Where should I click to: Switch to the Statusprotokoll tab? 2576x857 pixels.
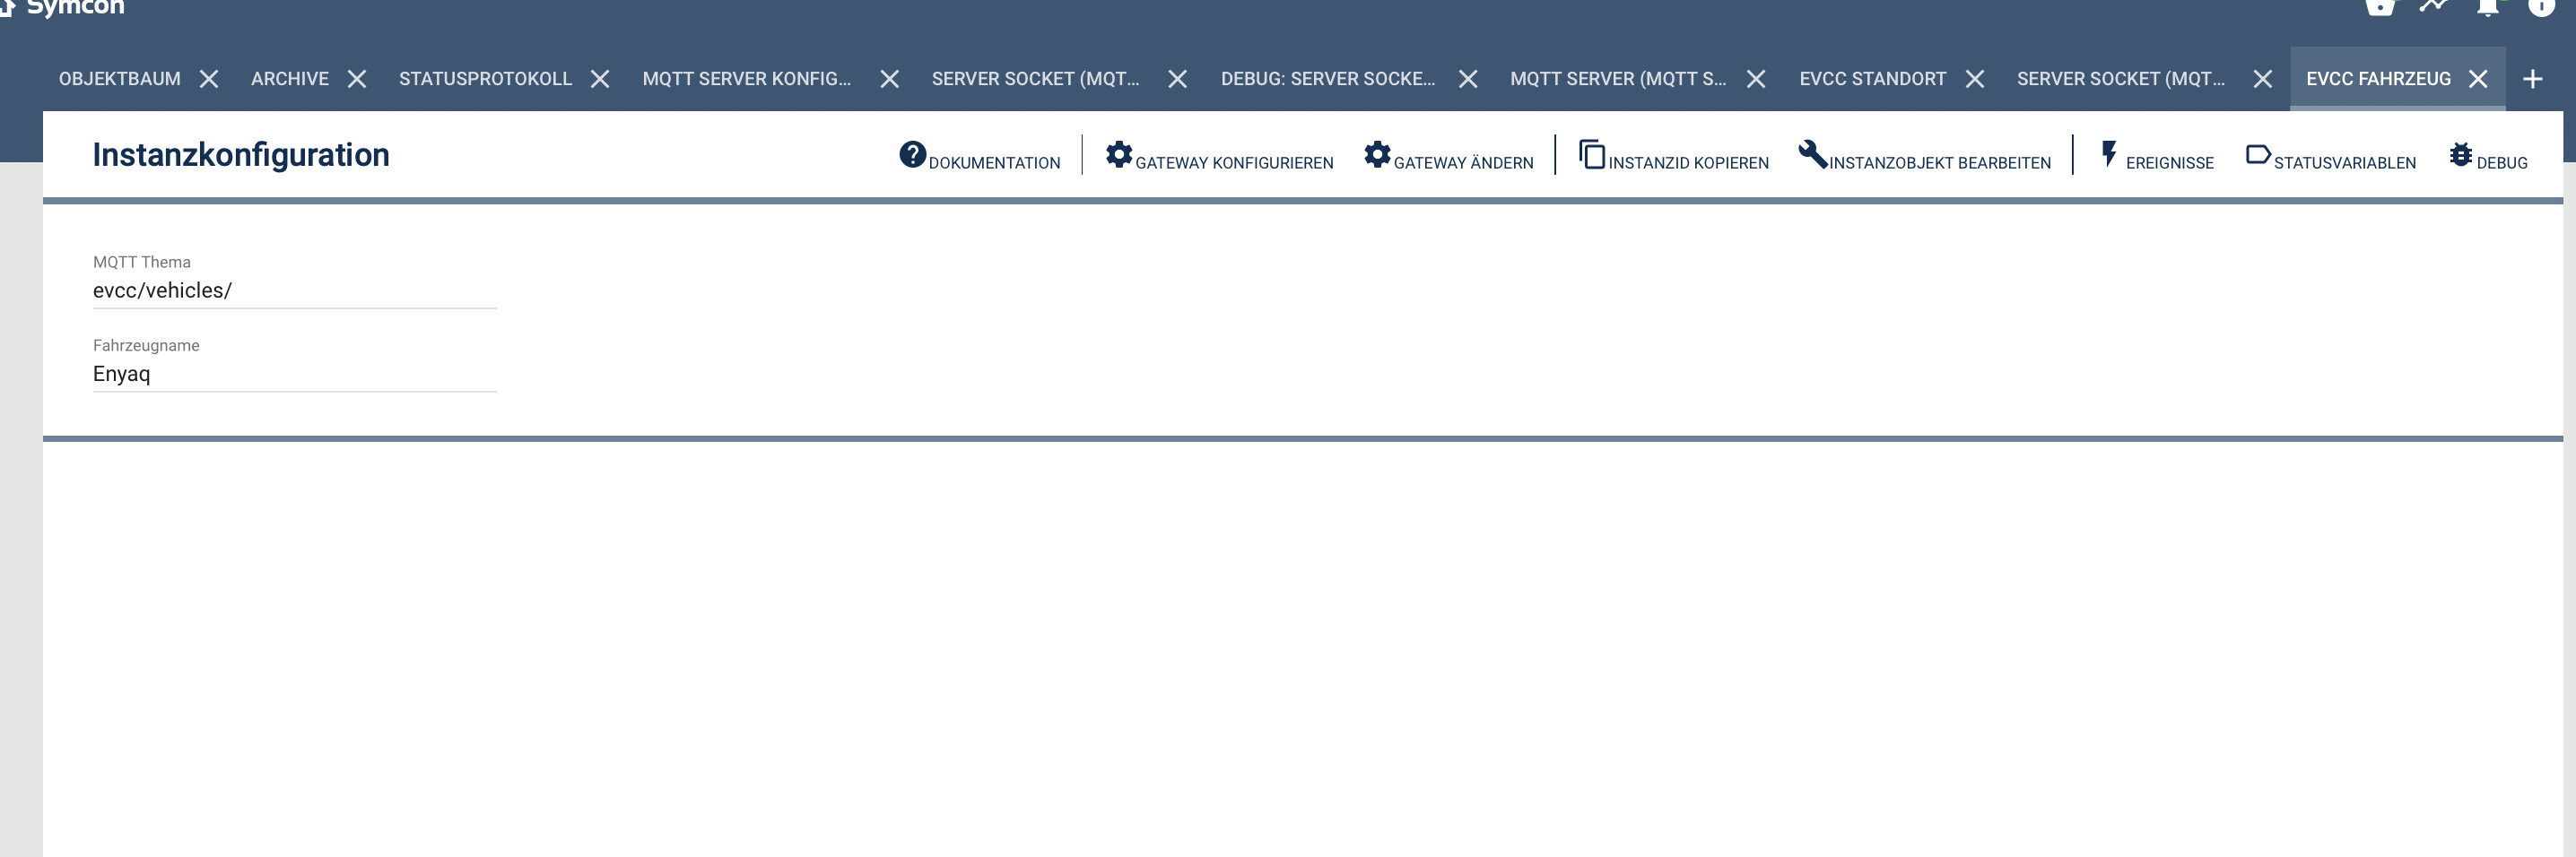pyautogui.click(x=485, y=79)
